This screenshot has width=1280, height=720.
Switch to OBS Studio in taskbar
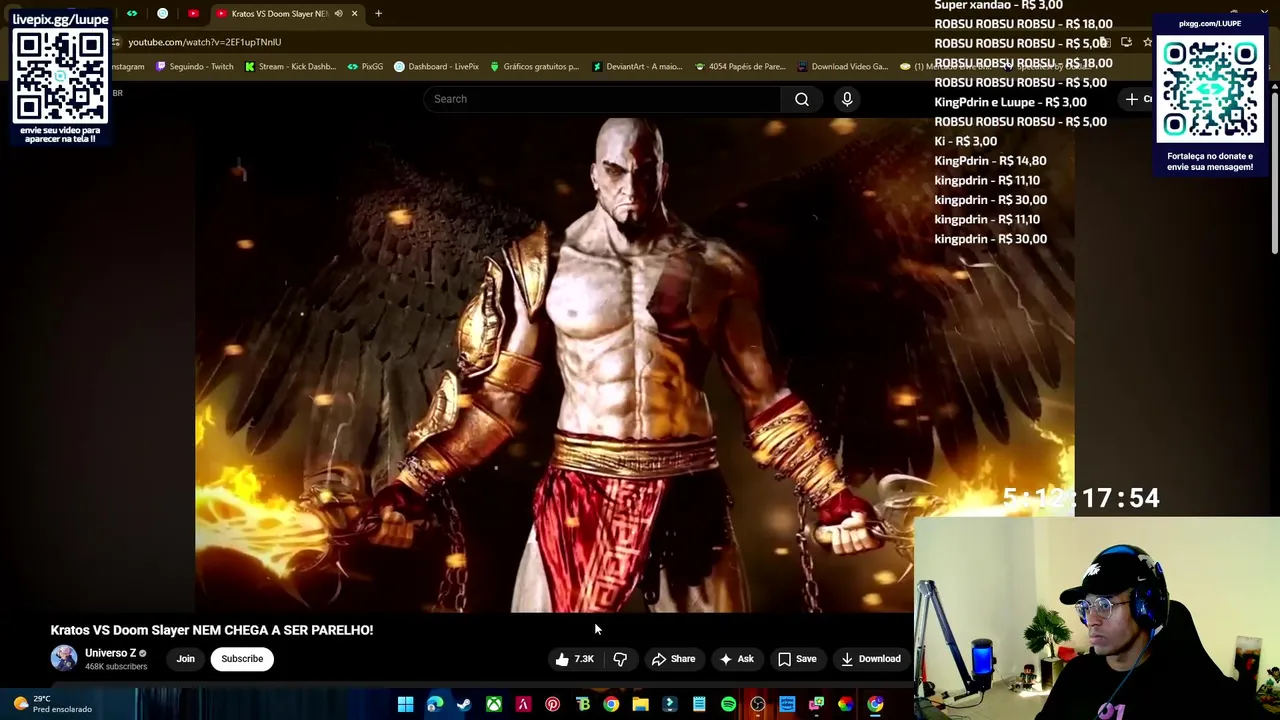[758, 705]
